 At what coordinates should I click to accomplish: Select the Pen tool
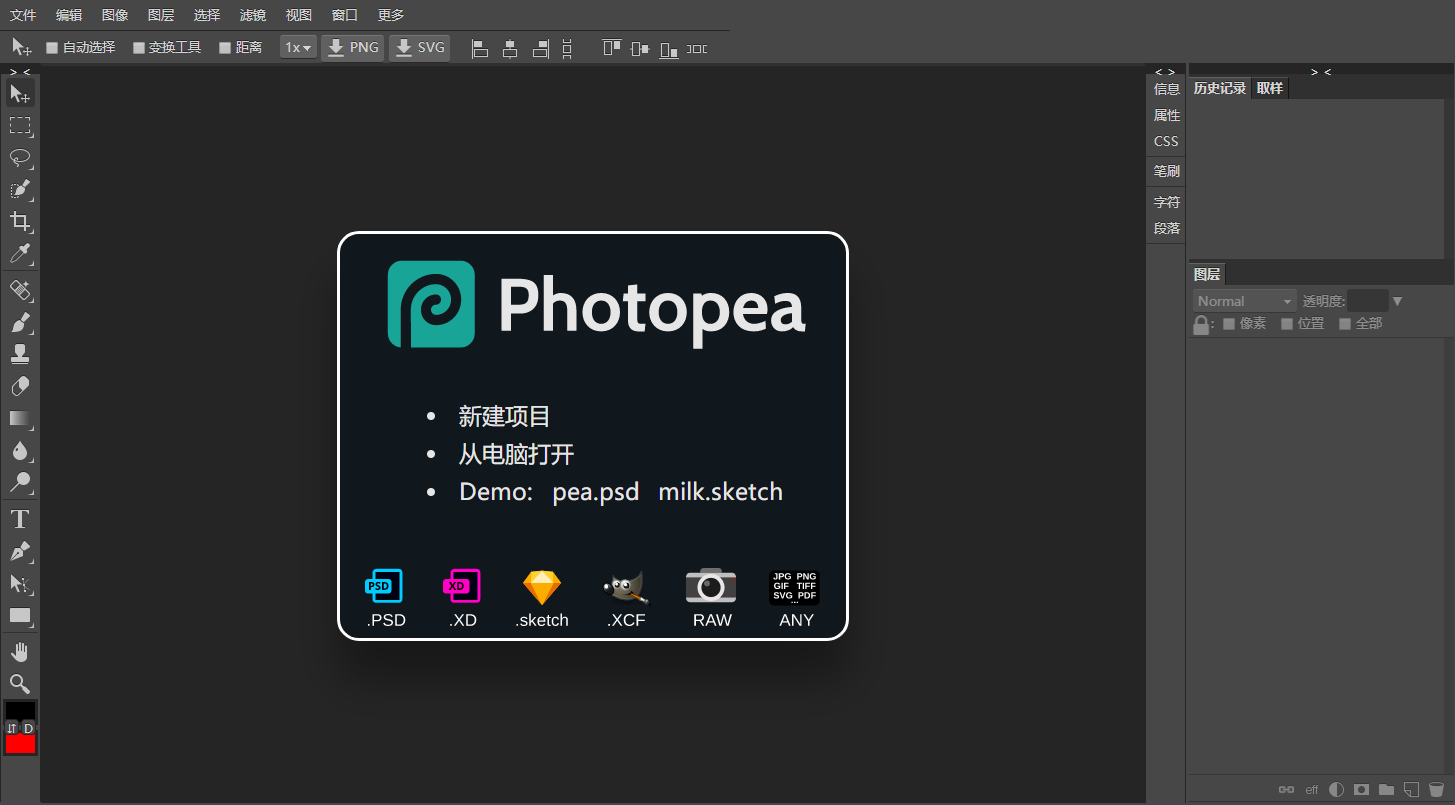pos(20,551)
